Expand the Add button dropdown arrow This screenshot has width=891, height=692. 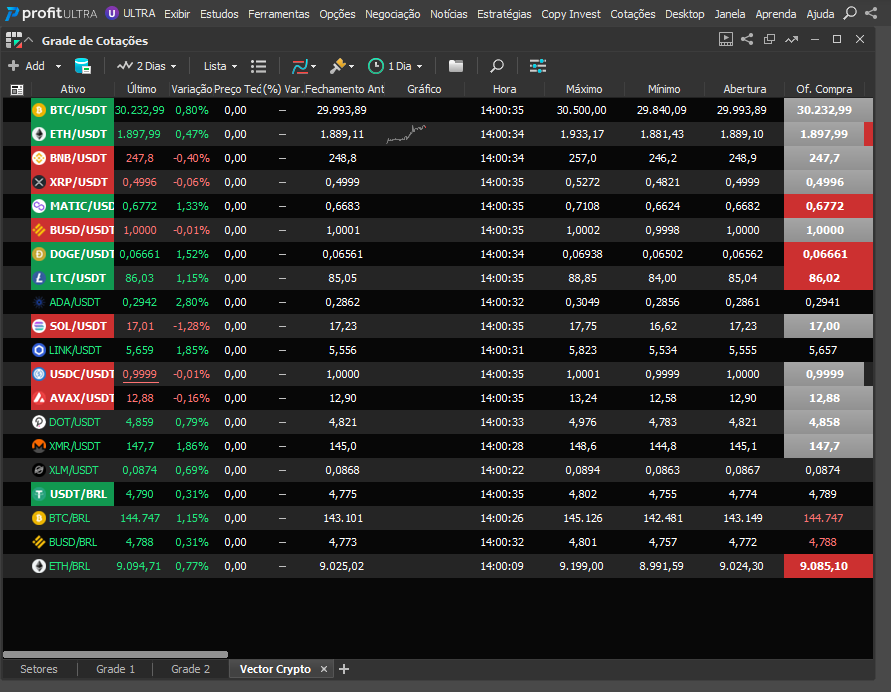pyautogui.click(x=58, y=66)
